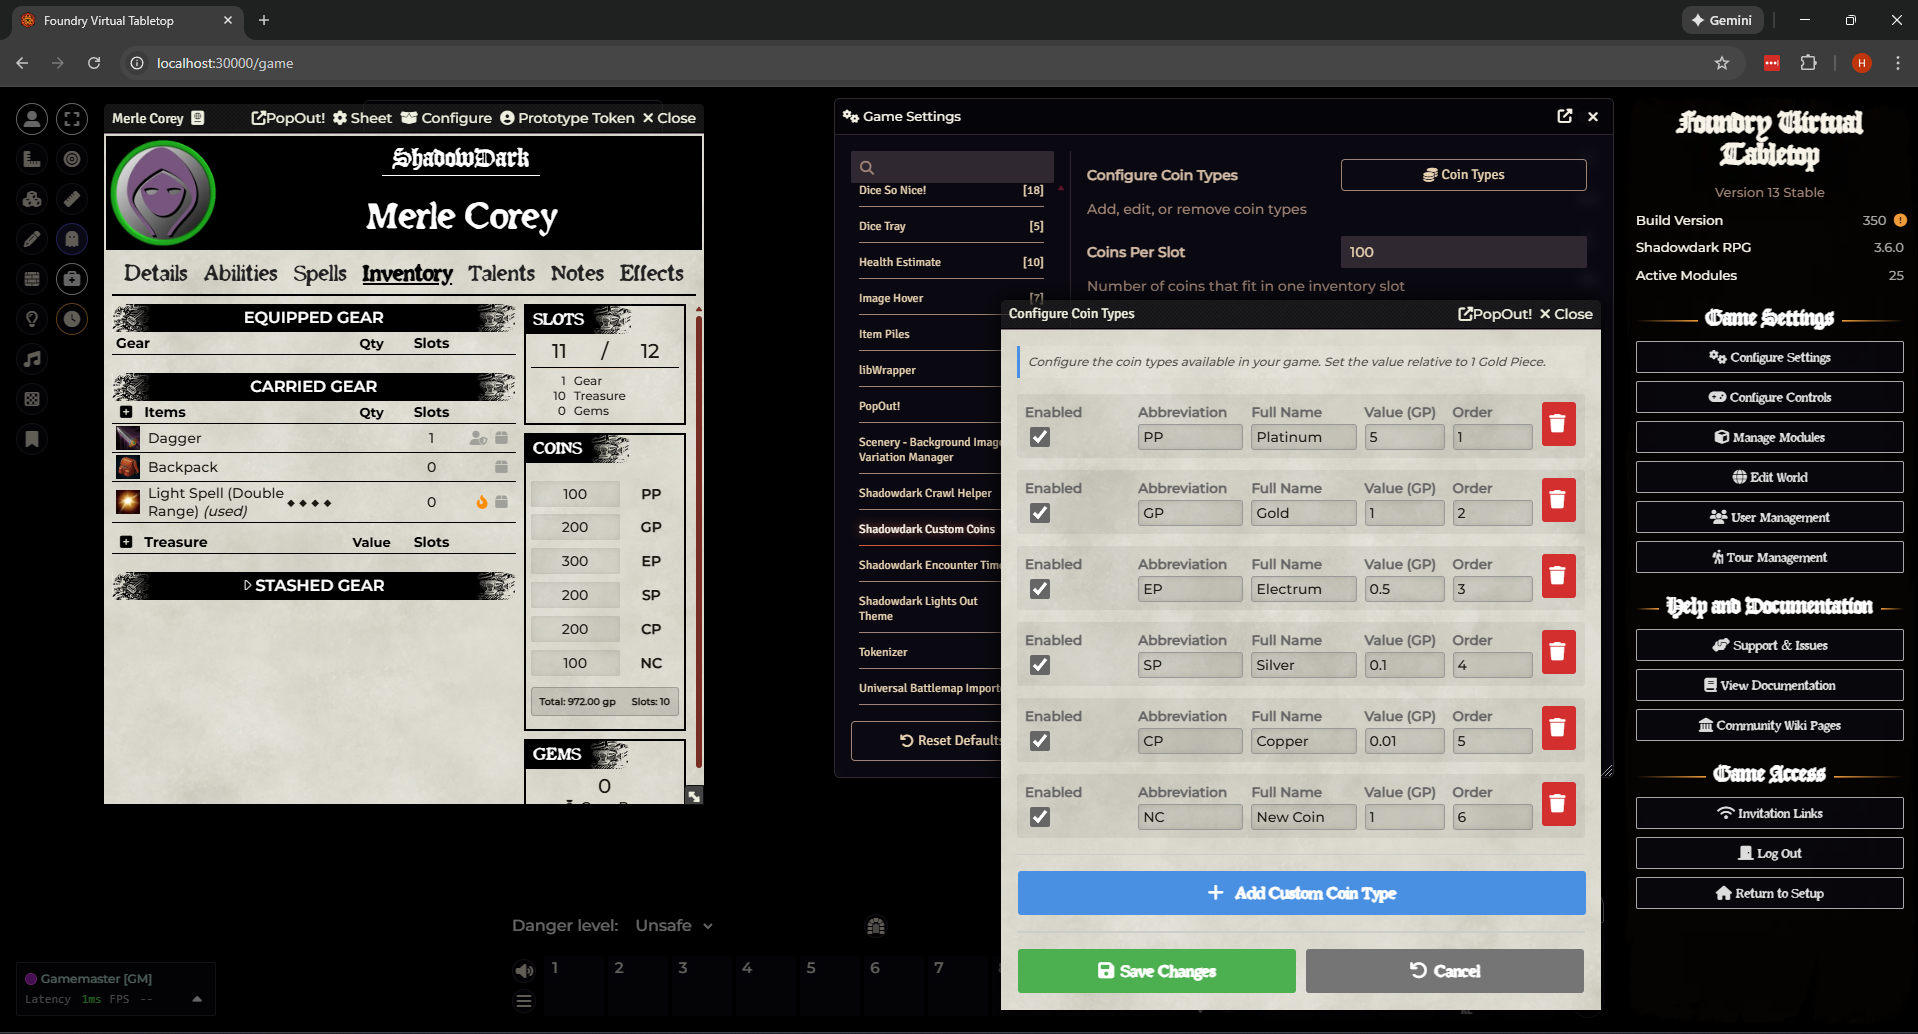
Task: Save Changes in Configure Coin Types dialog
Action: 1155,970
